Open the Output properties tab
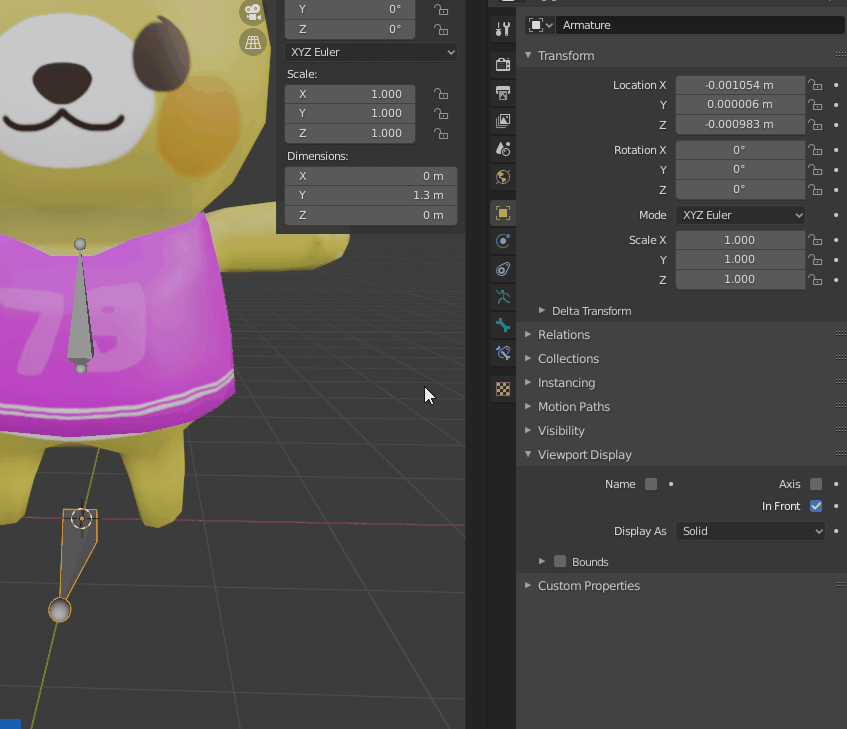The height and width of the screenshot is (729, 847). tap(503, 92)
